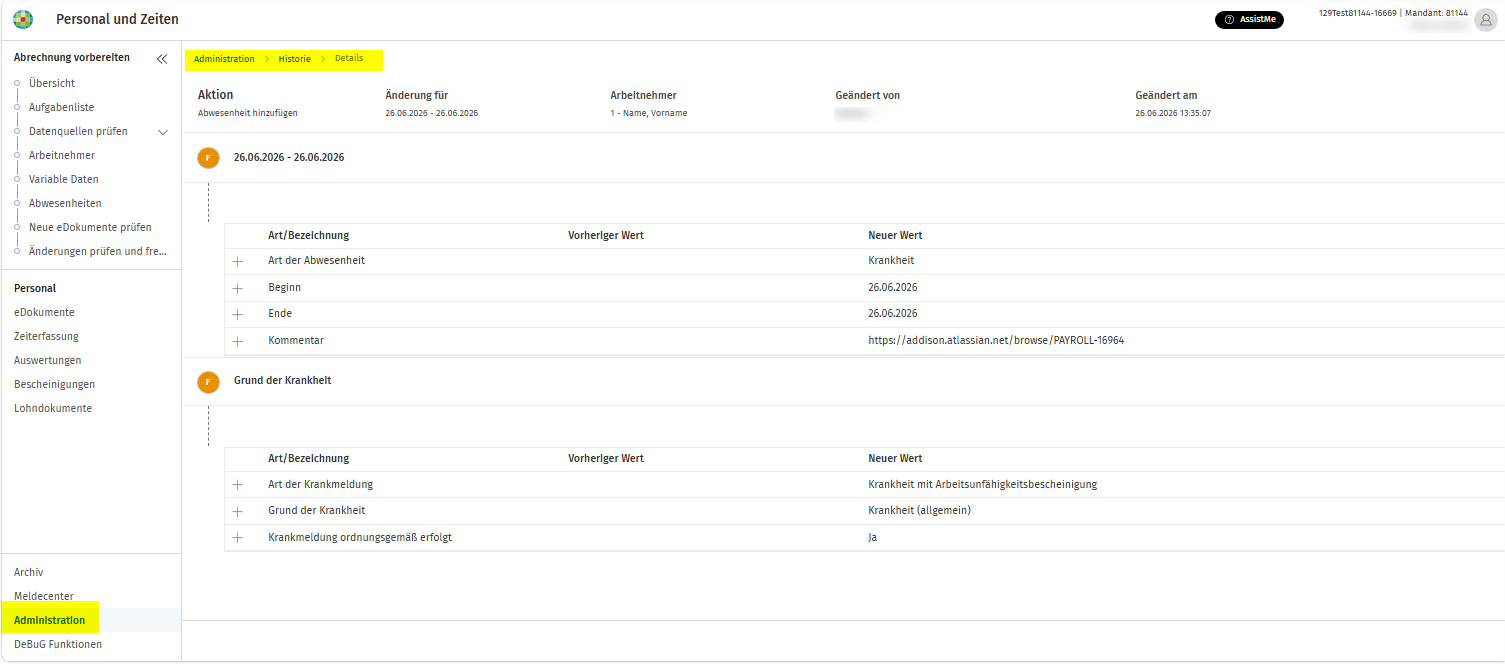Viewport: 1505px width, 664px height.
Task: Open Neue eDokumente prüfen
Action: click(x=90, y=227)
